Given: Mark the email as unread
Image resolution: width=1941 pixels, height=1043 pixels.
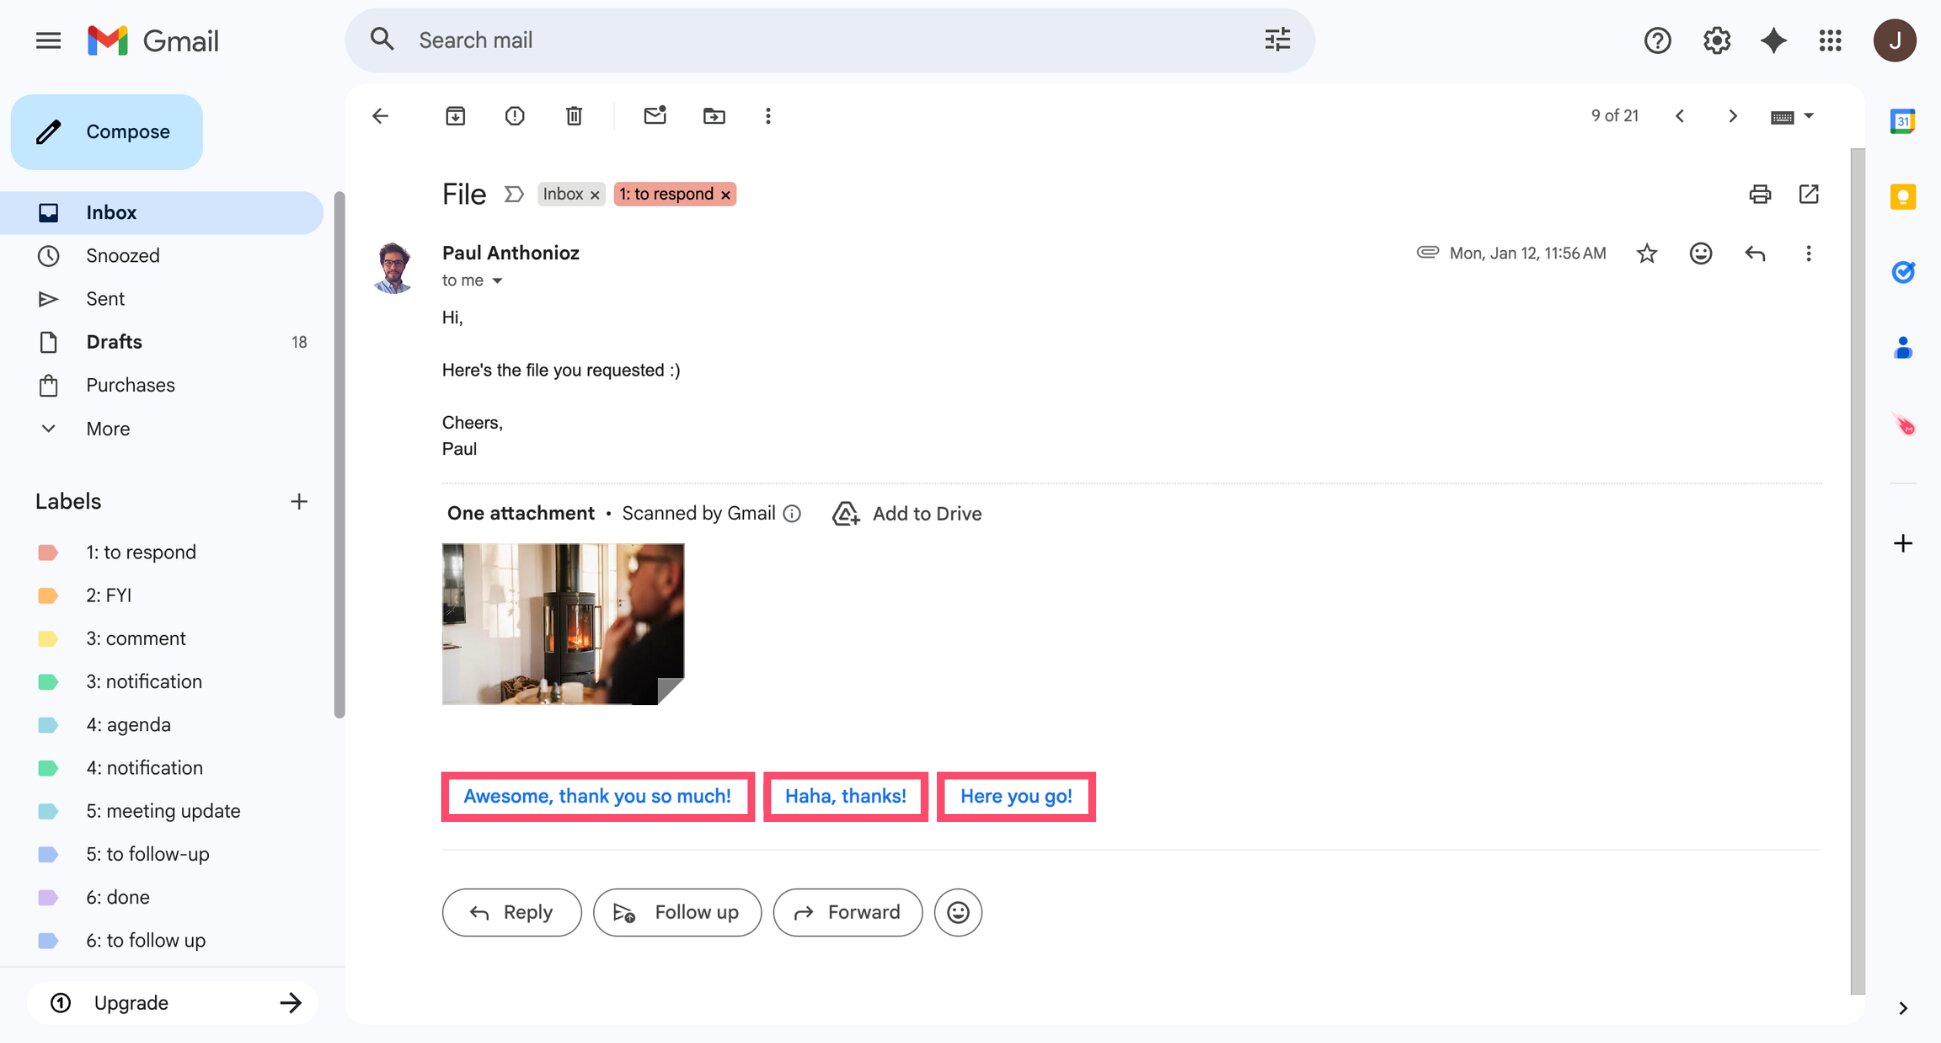Looking at the screenshot, I should tap(655, 115).
